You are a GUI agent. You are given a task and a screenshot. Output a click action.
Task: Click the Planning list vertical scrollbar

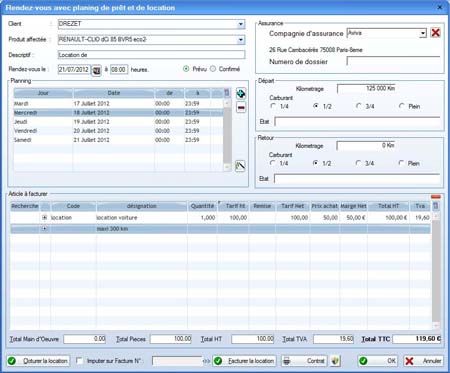[227, 135]
